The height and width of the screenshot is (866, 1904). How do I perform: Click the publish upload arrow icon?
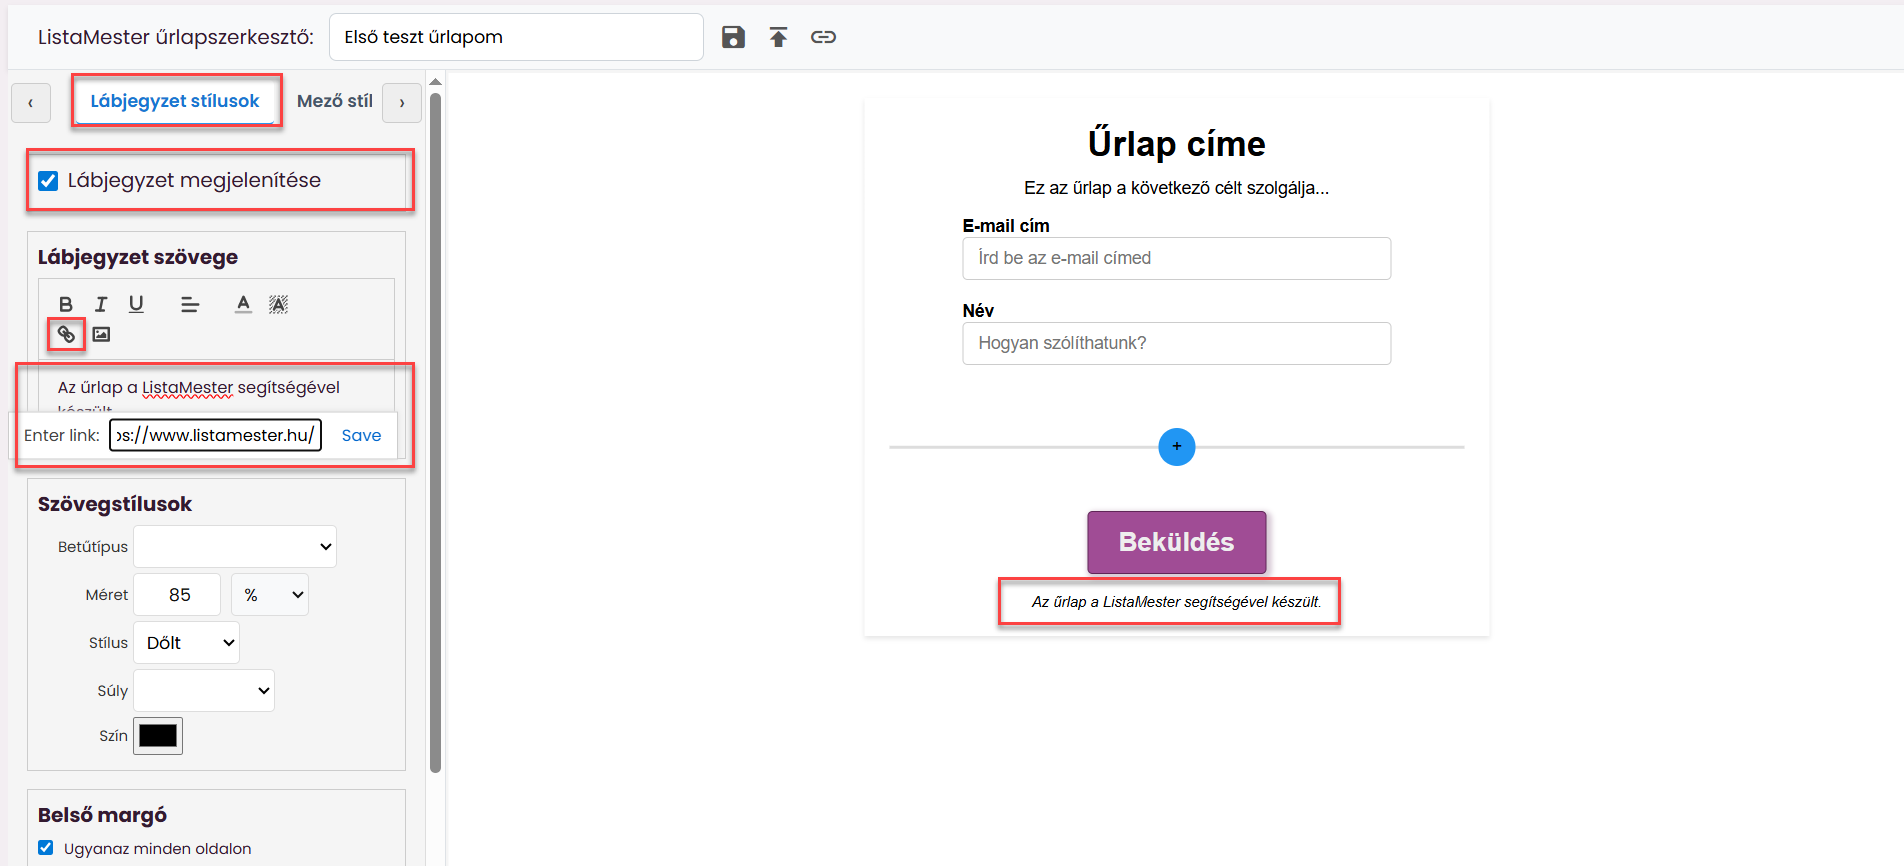[x=778, y=37]
